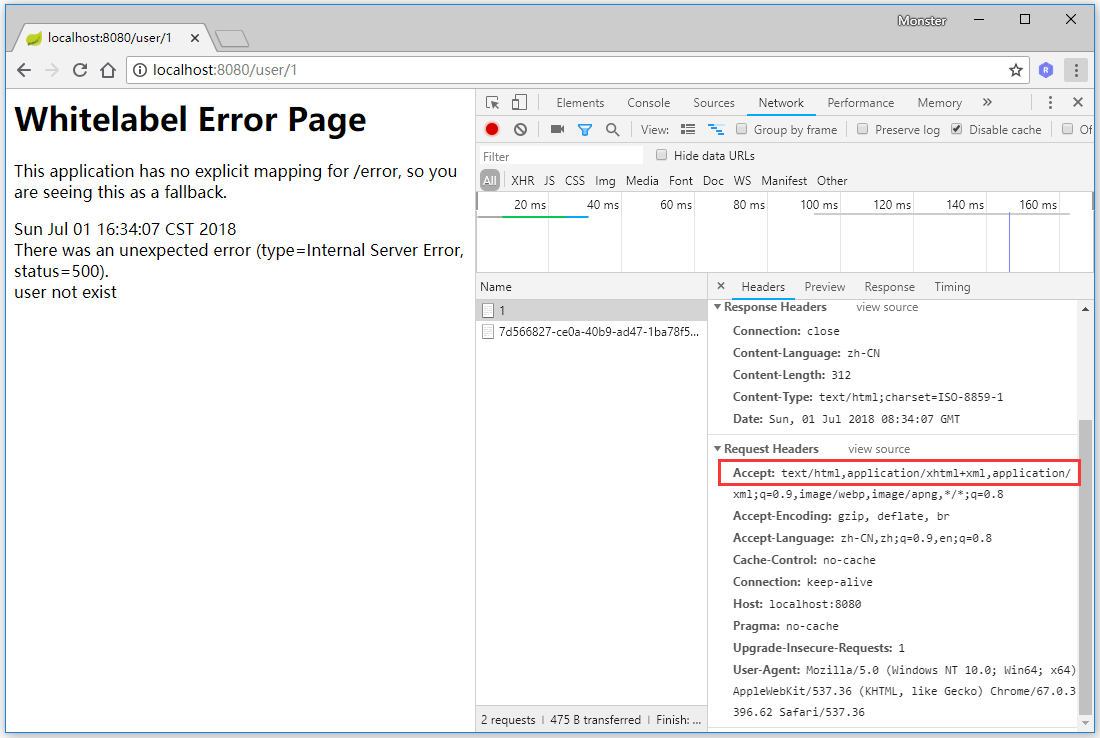Filter requests by Img
Image resolution: width=1100 pixels, height=738 pixels.
pyautogui.click(x=605, y=180)
